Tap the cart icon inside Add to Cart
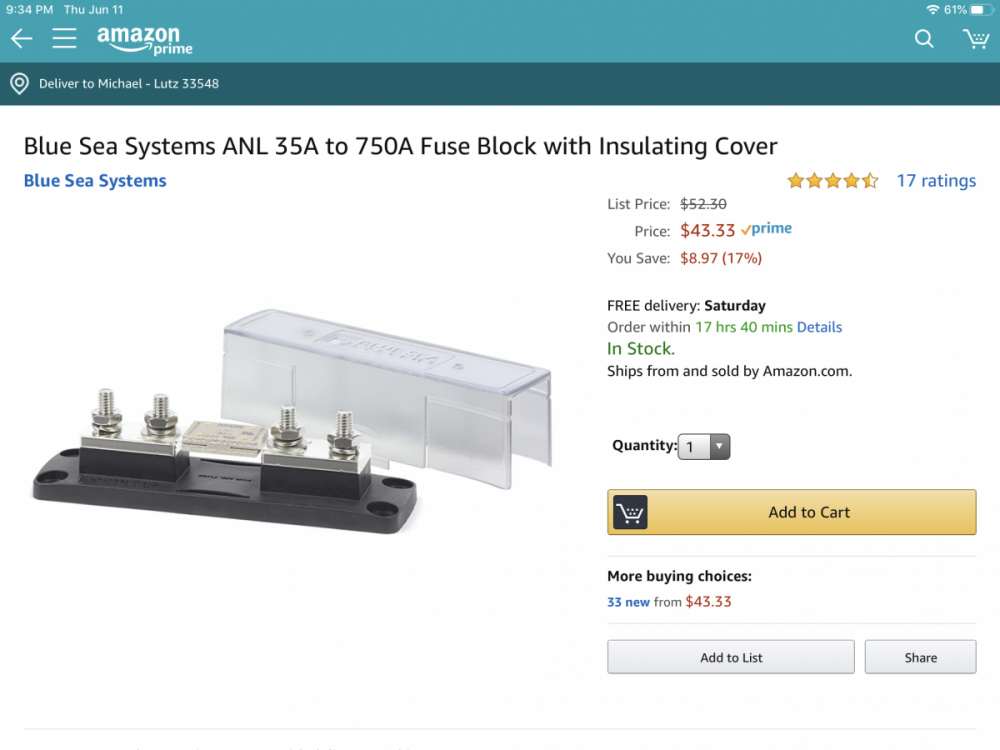The height and width of the screenshot is (750, 1000). coord(630,513)
